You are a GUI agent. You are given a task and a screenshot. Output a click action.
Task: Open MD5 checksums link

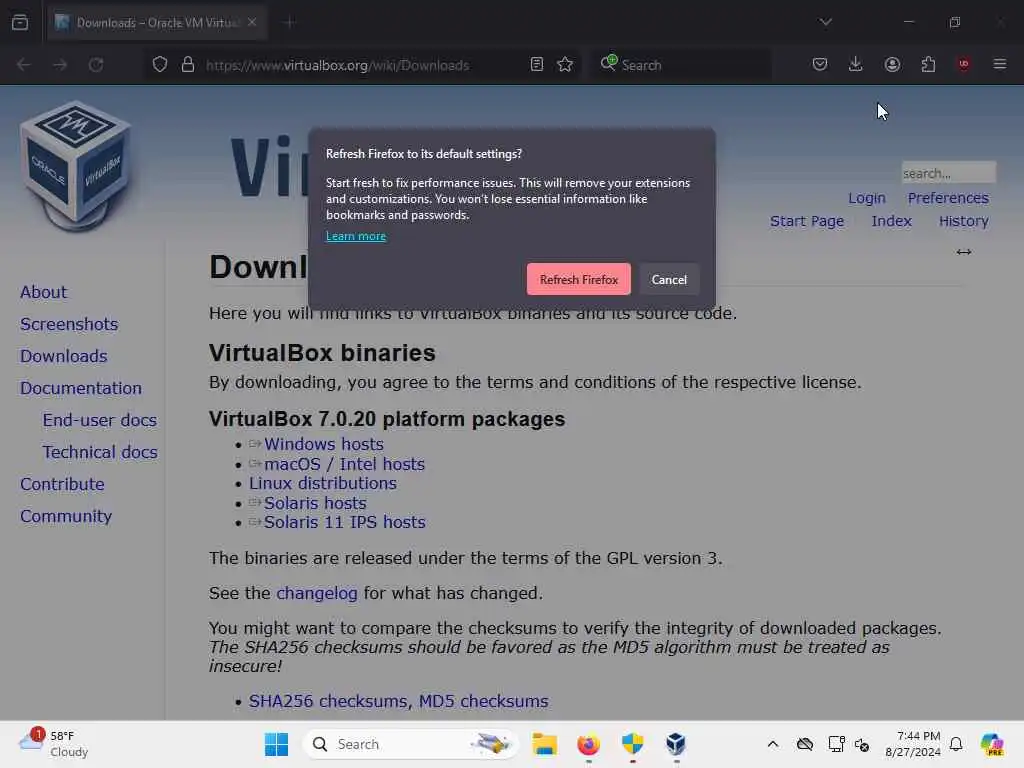483,701
